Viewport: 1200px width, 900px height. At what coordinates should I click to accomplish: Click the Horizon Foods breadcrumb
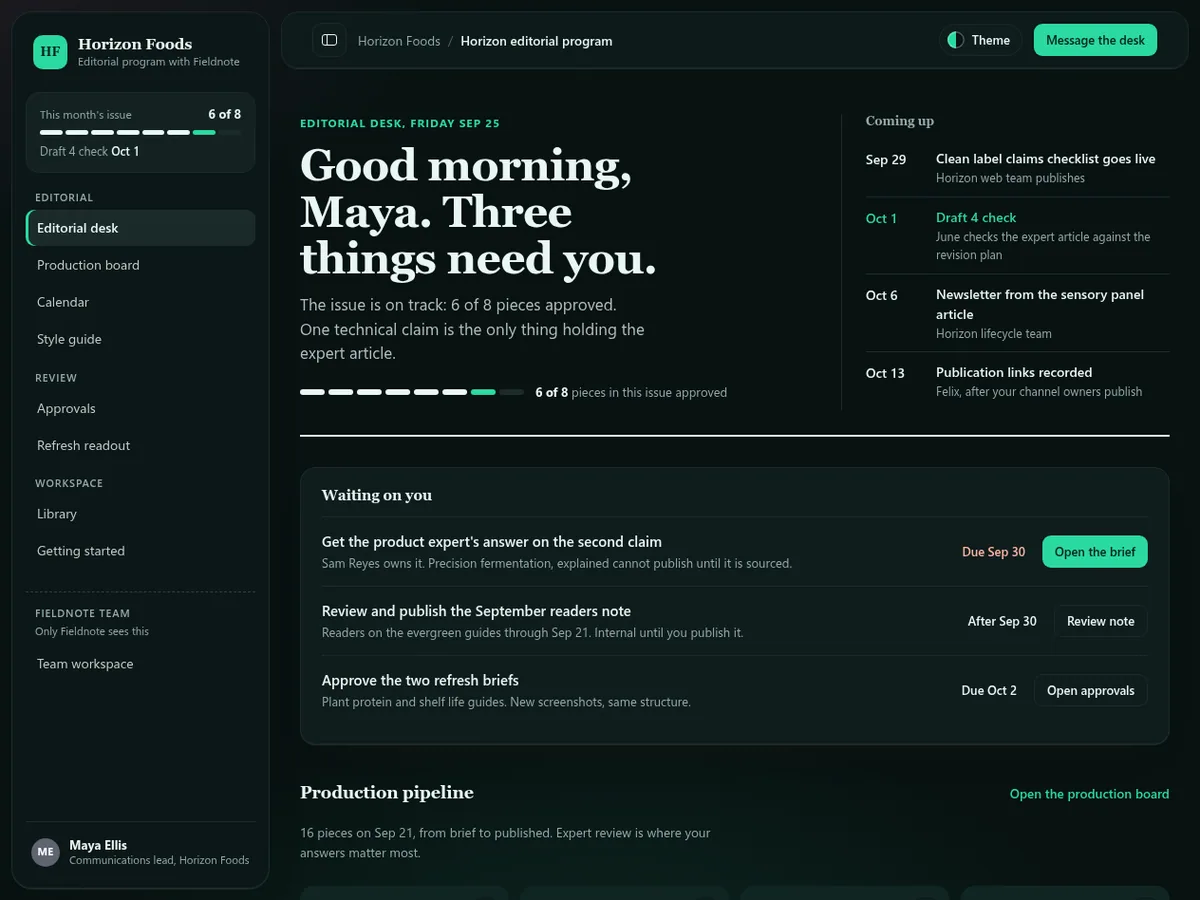(x=399, y=41)
